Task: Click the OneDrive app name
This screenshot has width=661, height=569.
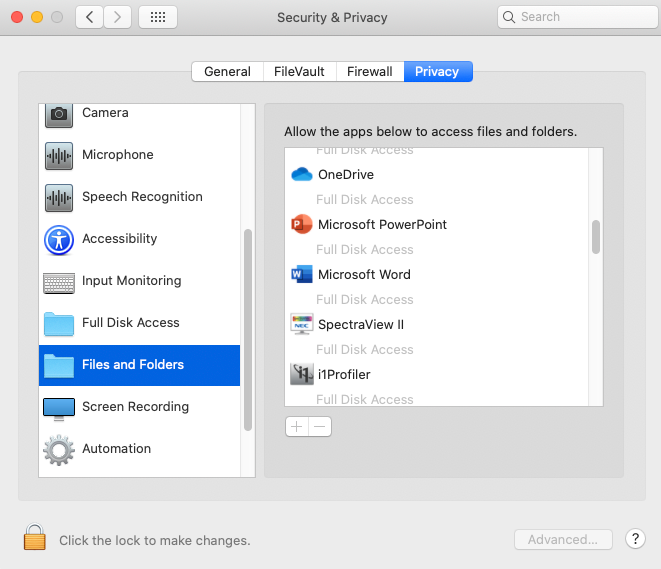Action: [x=346, y=174]
